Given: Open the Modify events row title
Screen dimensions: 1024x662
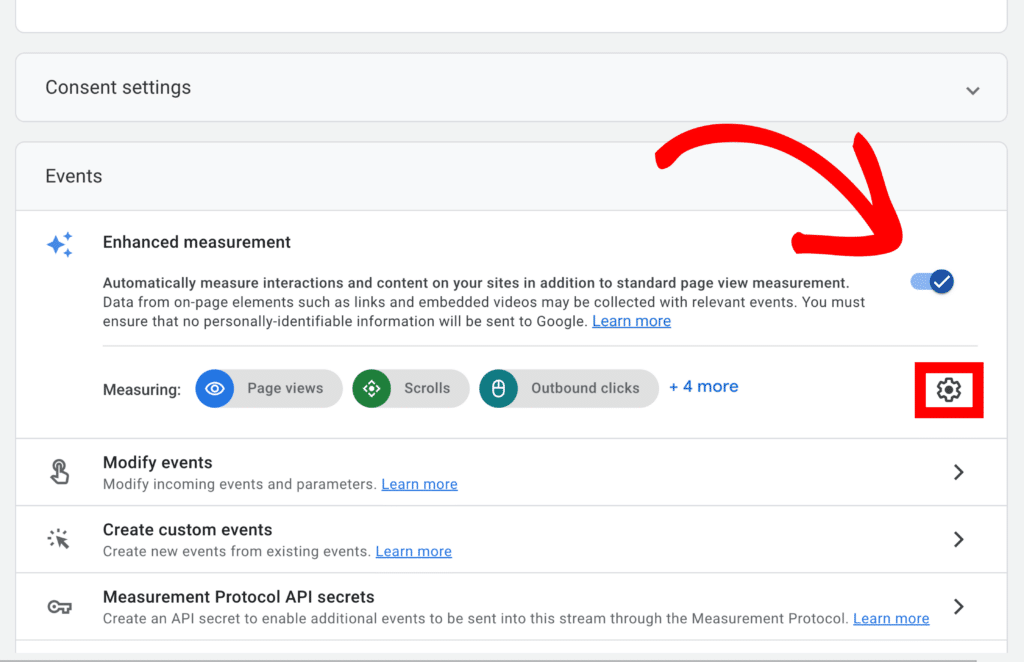Looking at the screenshot, I should pyautogui.click(x=158, y=463).
